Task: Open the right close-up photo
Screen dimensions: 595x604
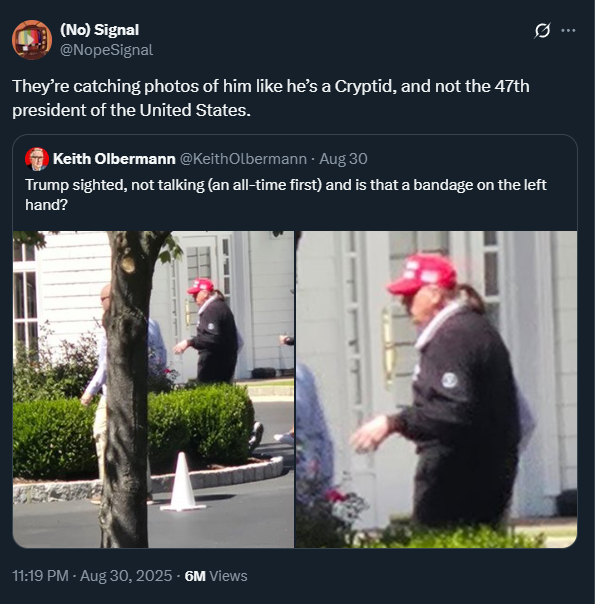Action: (x=436, y=389)
